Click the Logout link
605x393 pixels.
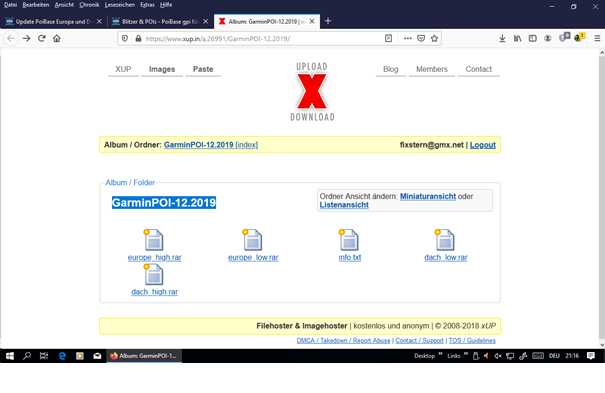coord(482,145)
